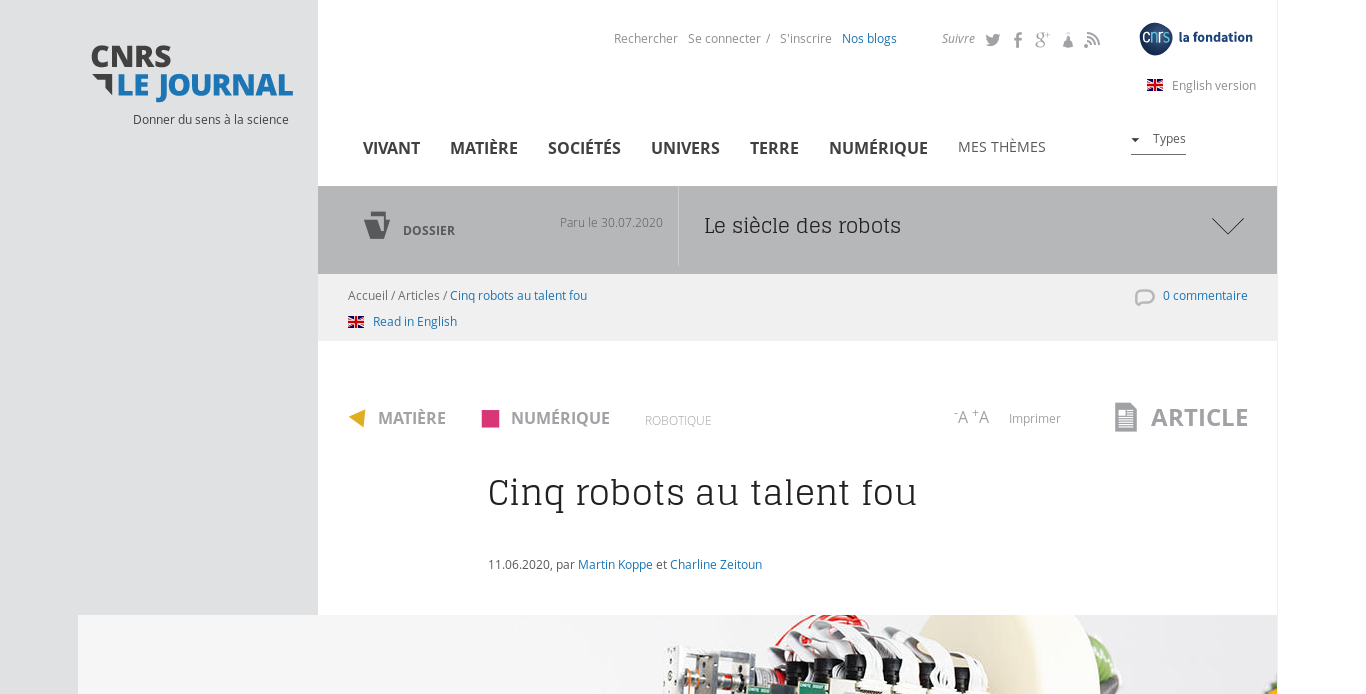Click the Matière category tag

412,418
